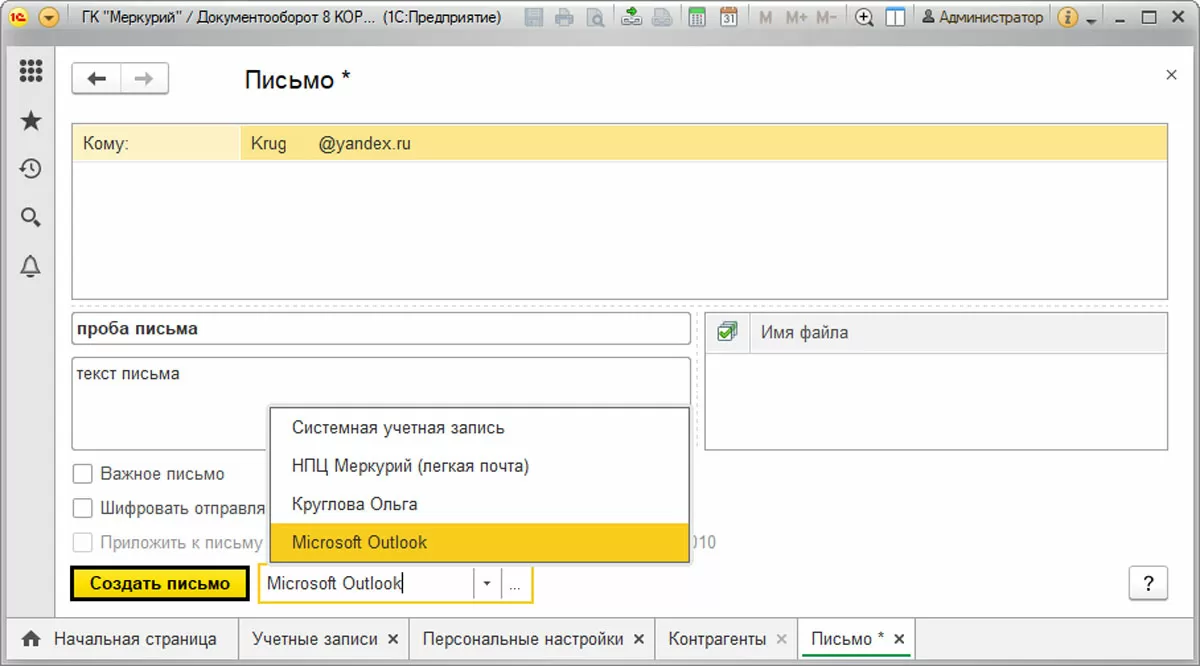Image resolution: width=1200 pixels, height=666 pixels.
Task: Open the calculator from top toolbar
Action: tap(697, 17)
